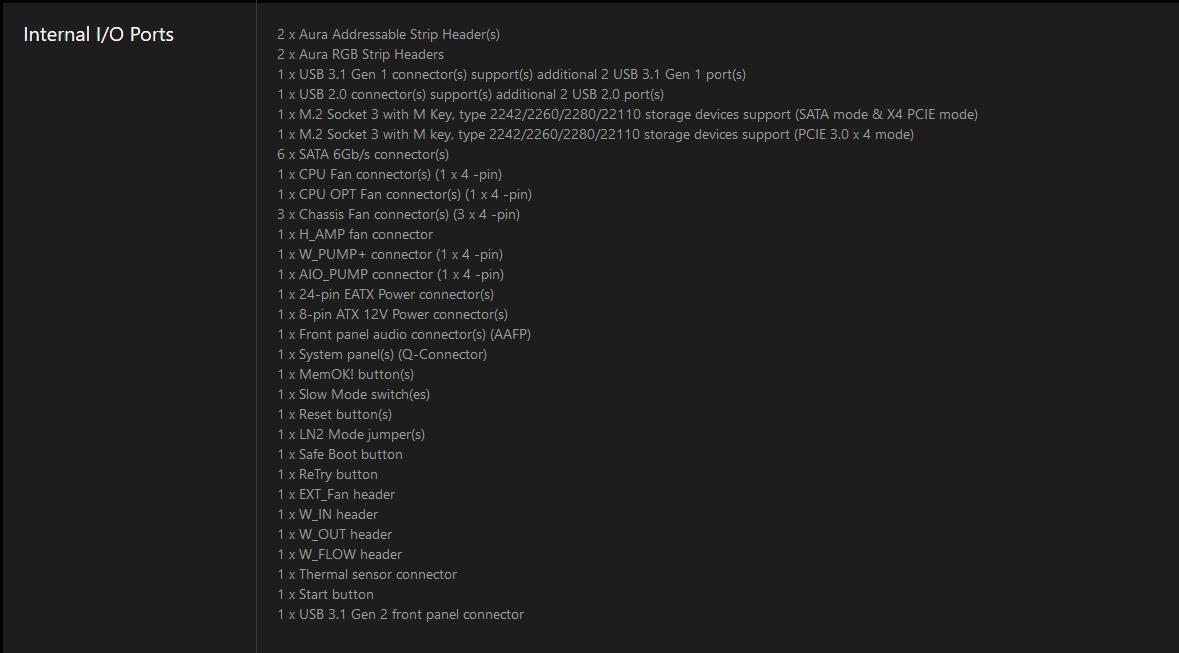Screen dimensions: 1179x653
Task: Select the USB 3.1 Gen 1 connector line
Action: [x=511, y=74]
